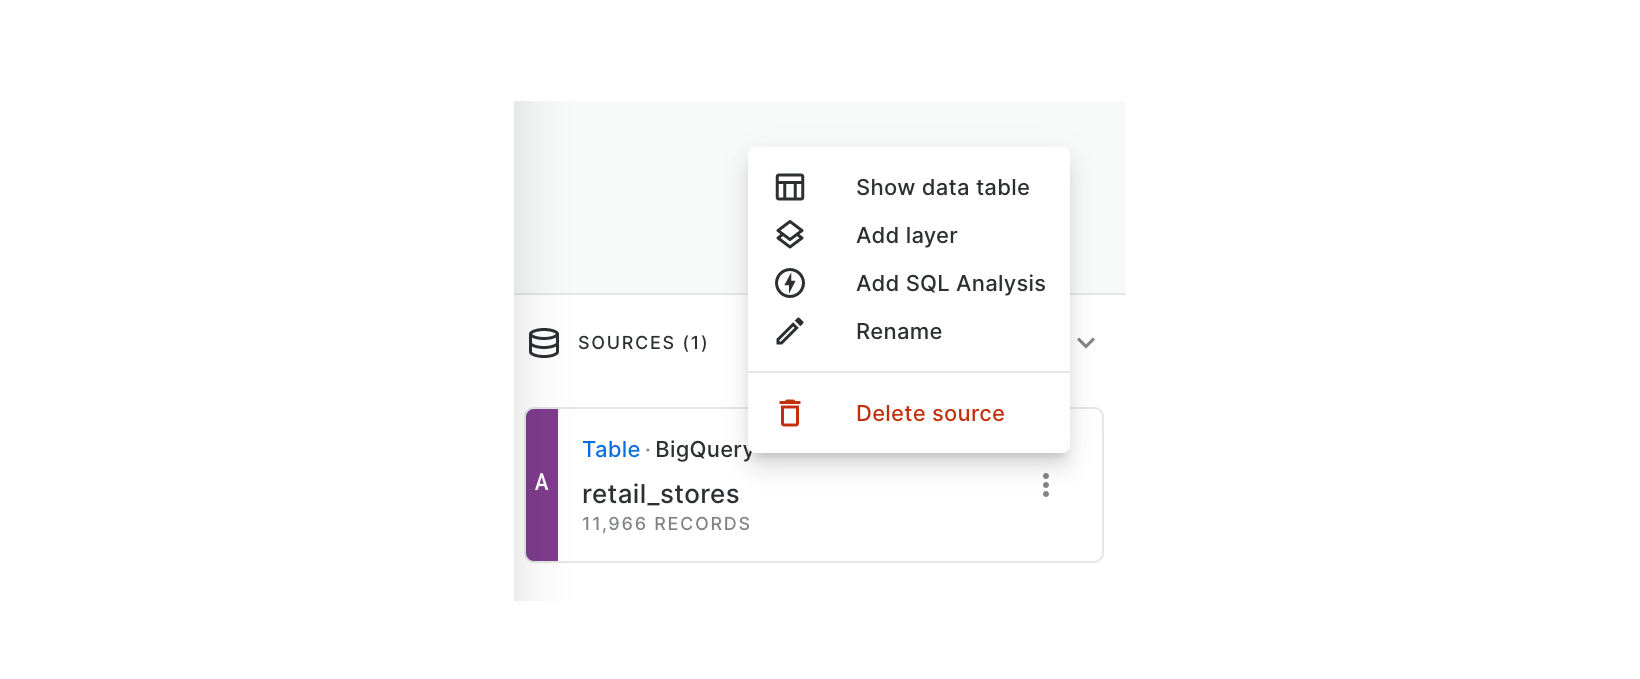Screen dimensions: 1640x679
Task: Click the Sources database cylinder icon
Action: (544, 343)
